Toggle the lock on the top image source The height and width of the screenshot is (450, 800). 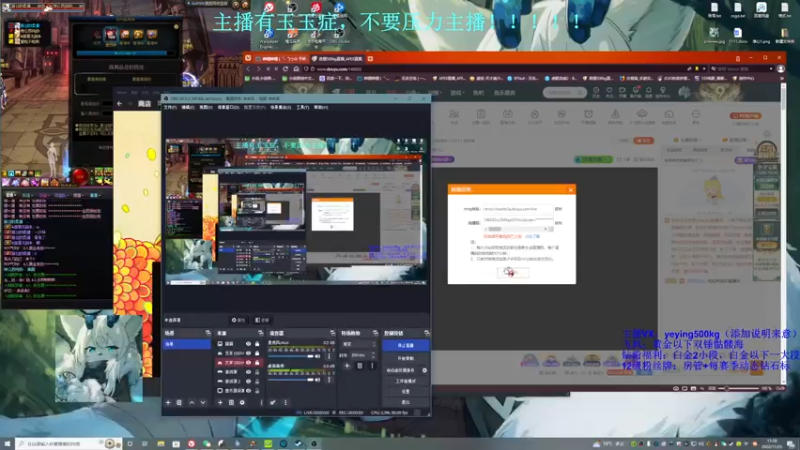tap(257, 344)
